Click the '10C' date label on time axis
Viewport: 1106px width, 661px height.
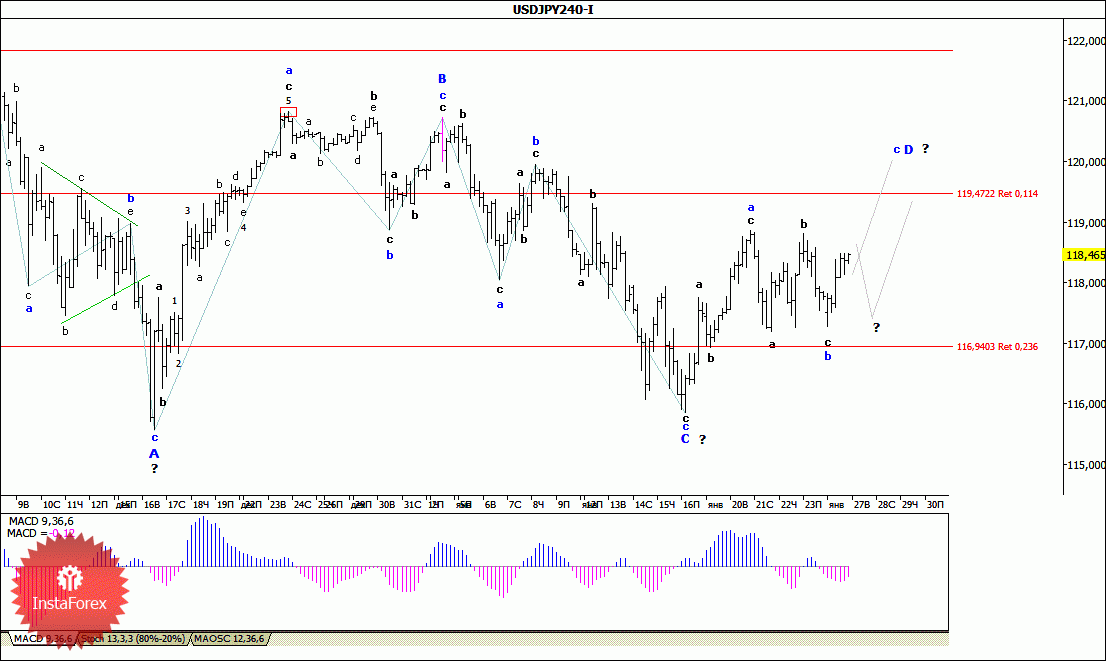pyautogui.click(x=51, y=504)
